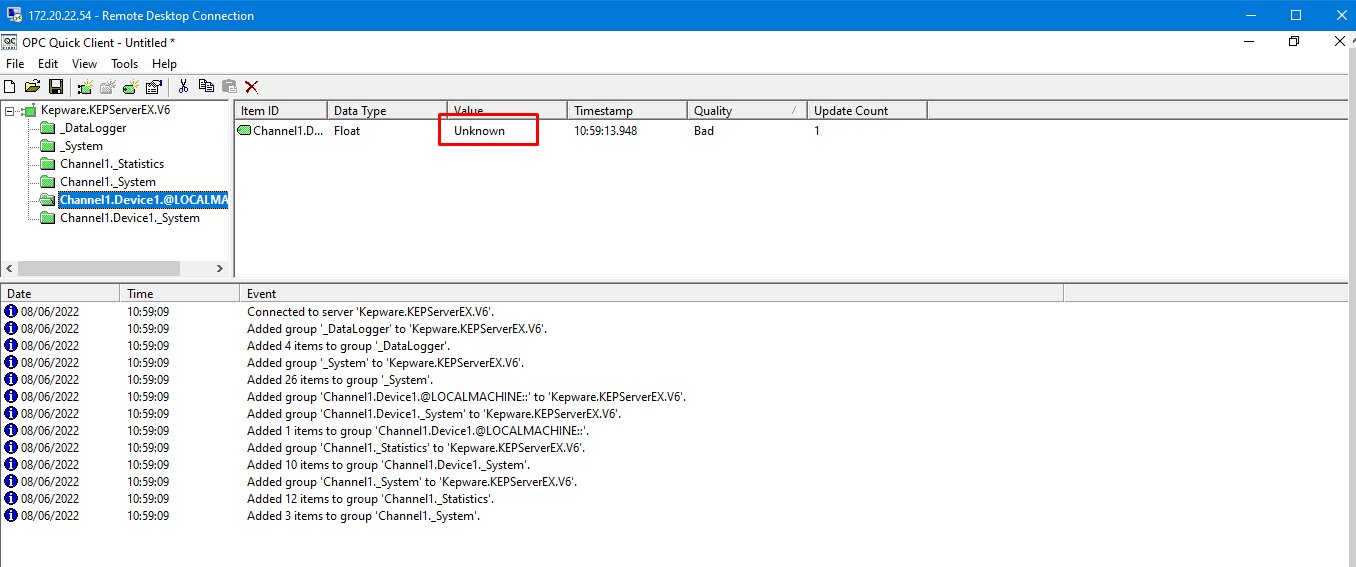This screenshot has height=567, width=1356.
Task: Click the greyed-out New Group icon
Action: point(108,87)
